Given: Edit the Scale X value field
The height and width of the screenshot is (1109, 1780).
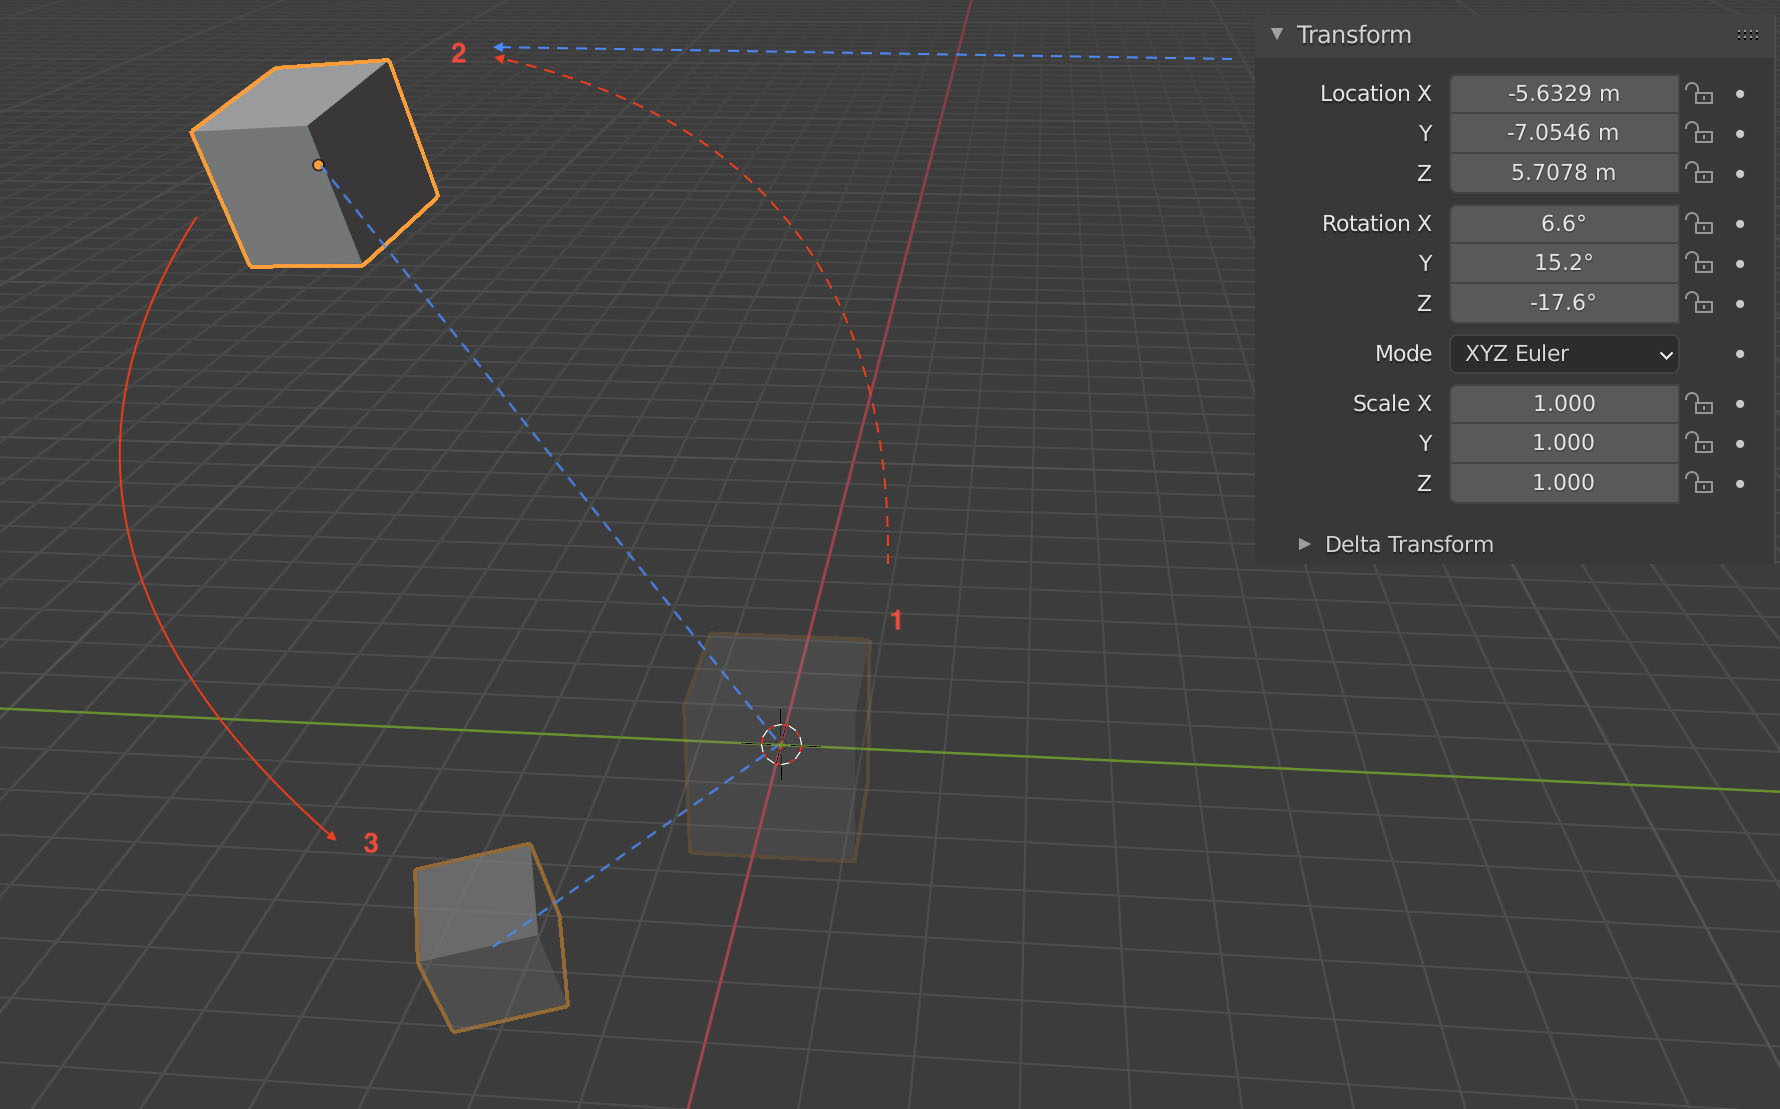Looking at the screenshot, I should pyautogui.click(x=1563, y=403).
